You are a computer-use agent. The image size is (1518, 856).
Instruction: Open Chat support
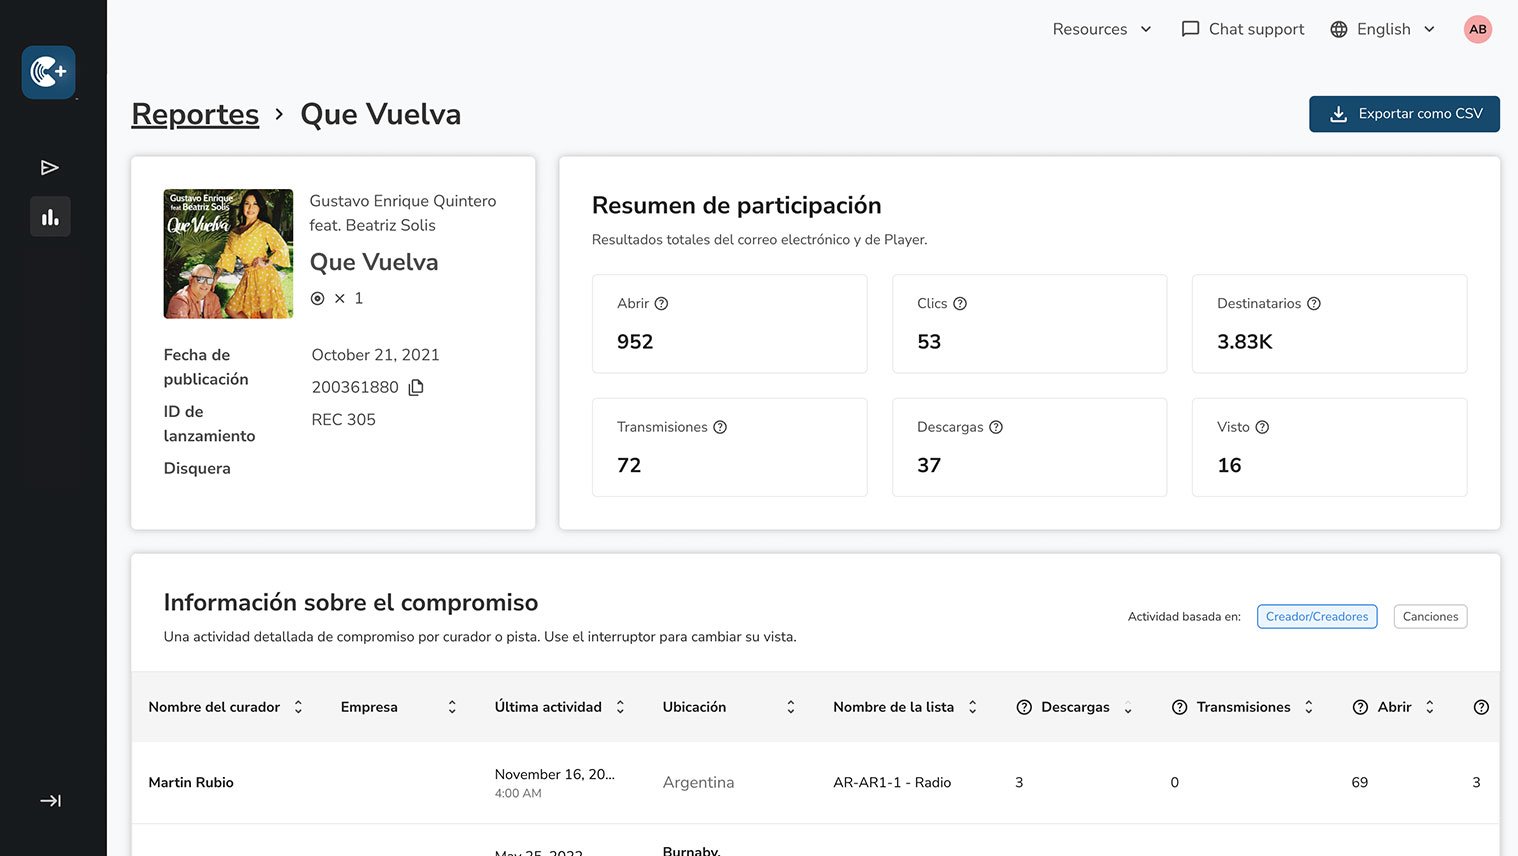[x=1243, y=29]
